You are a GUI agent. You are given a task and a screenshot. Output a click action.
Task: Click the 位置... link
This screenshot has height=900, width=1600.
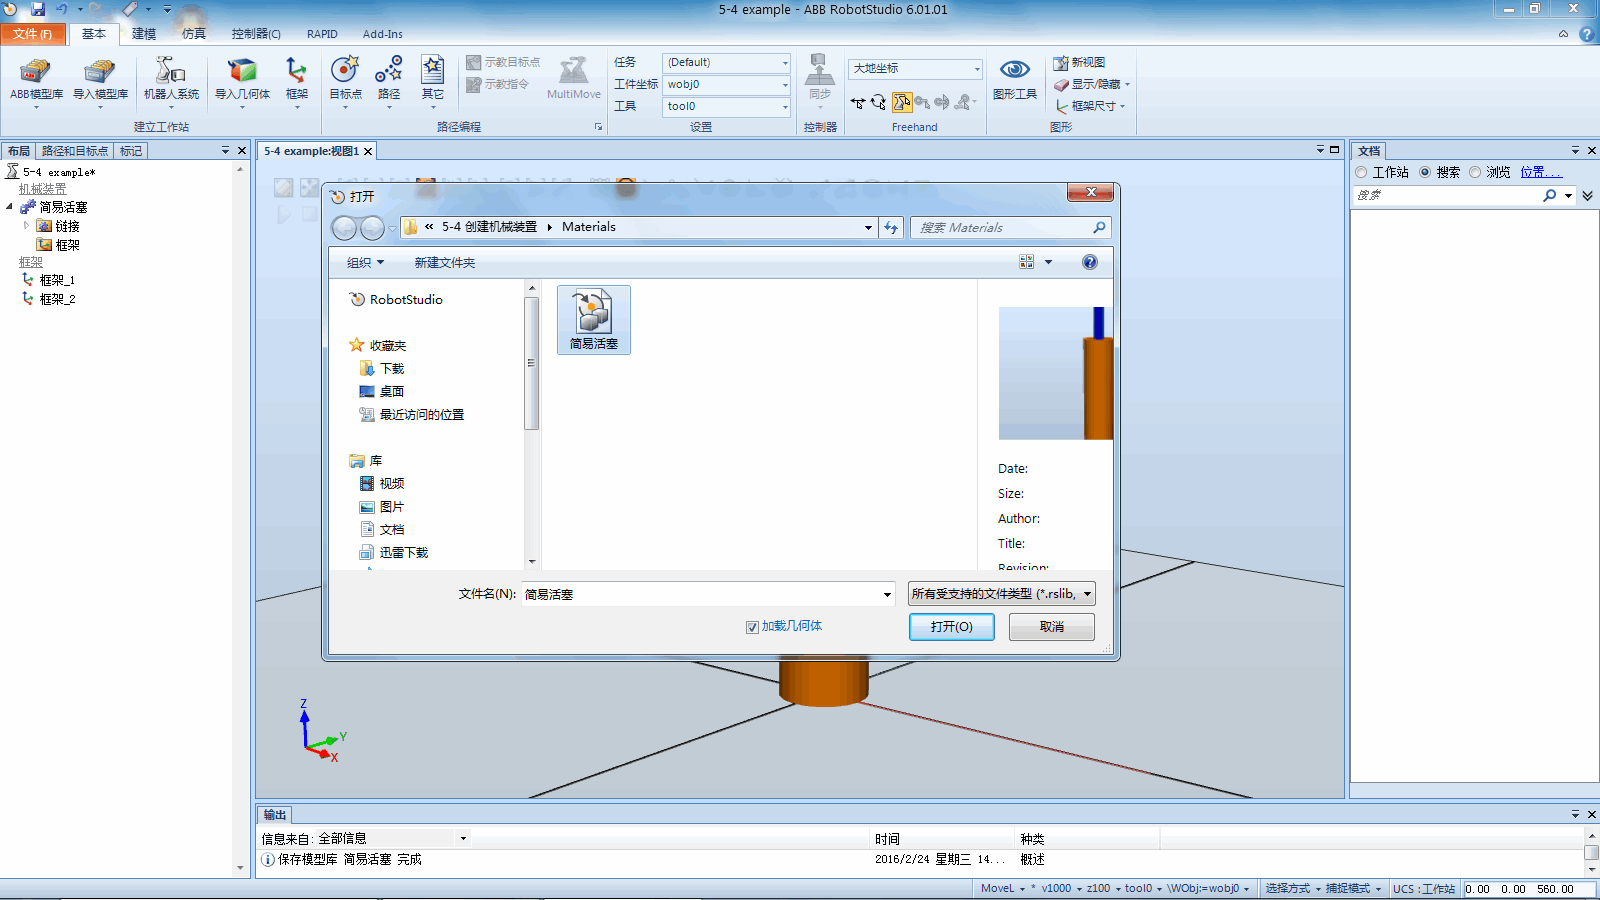tap(1541, 172)
